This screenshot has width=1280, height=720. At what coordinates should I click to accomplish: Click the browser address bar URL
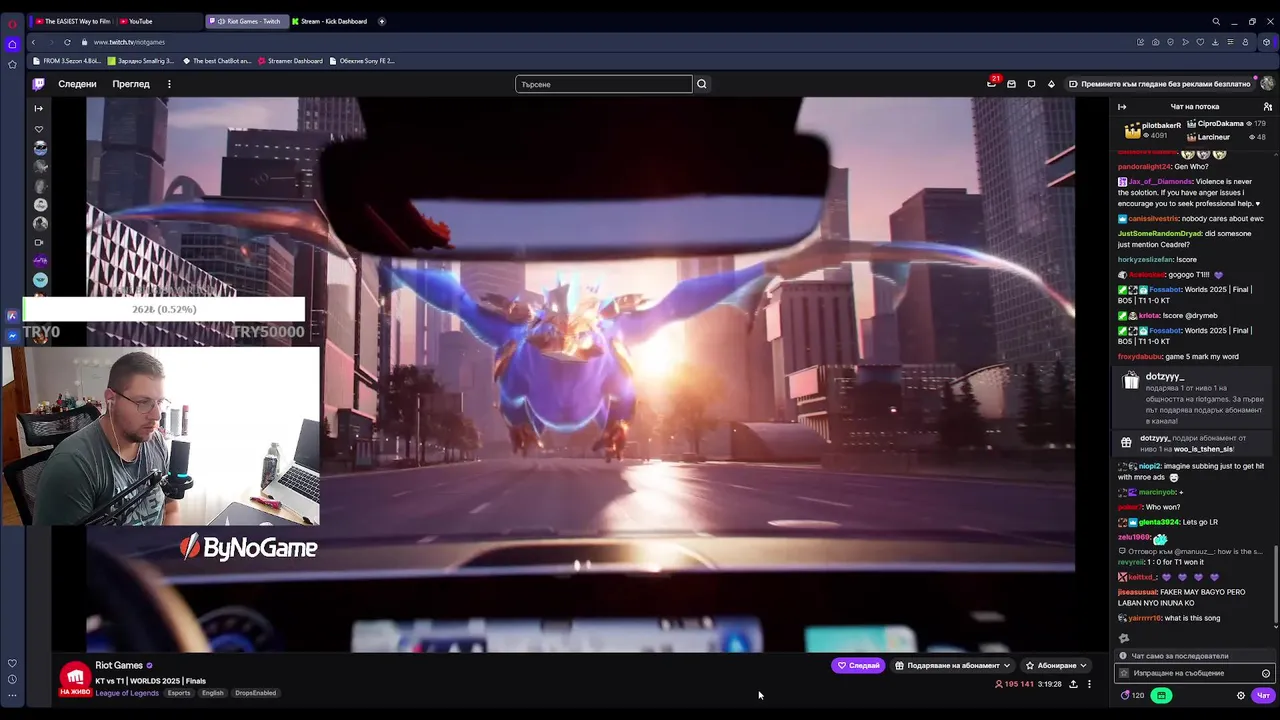129,42
